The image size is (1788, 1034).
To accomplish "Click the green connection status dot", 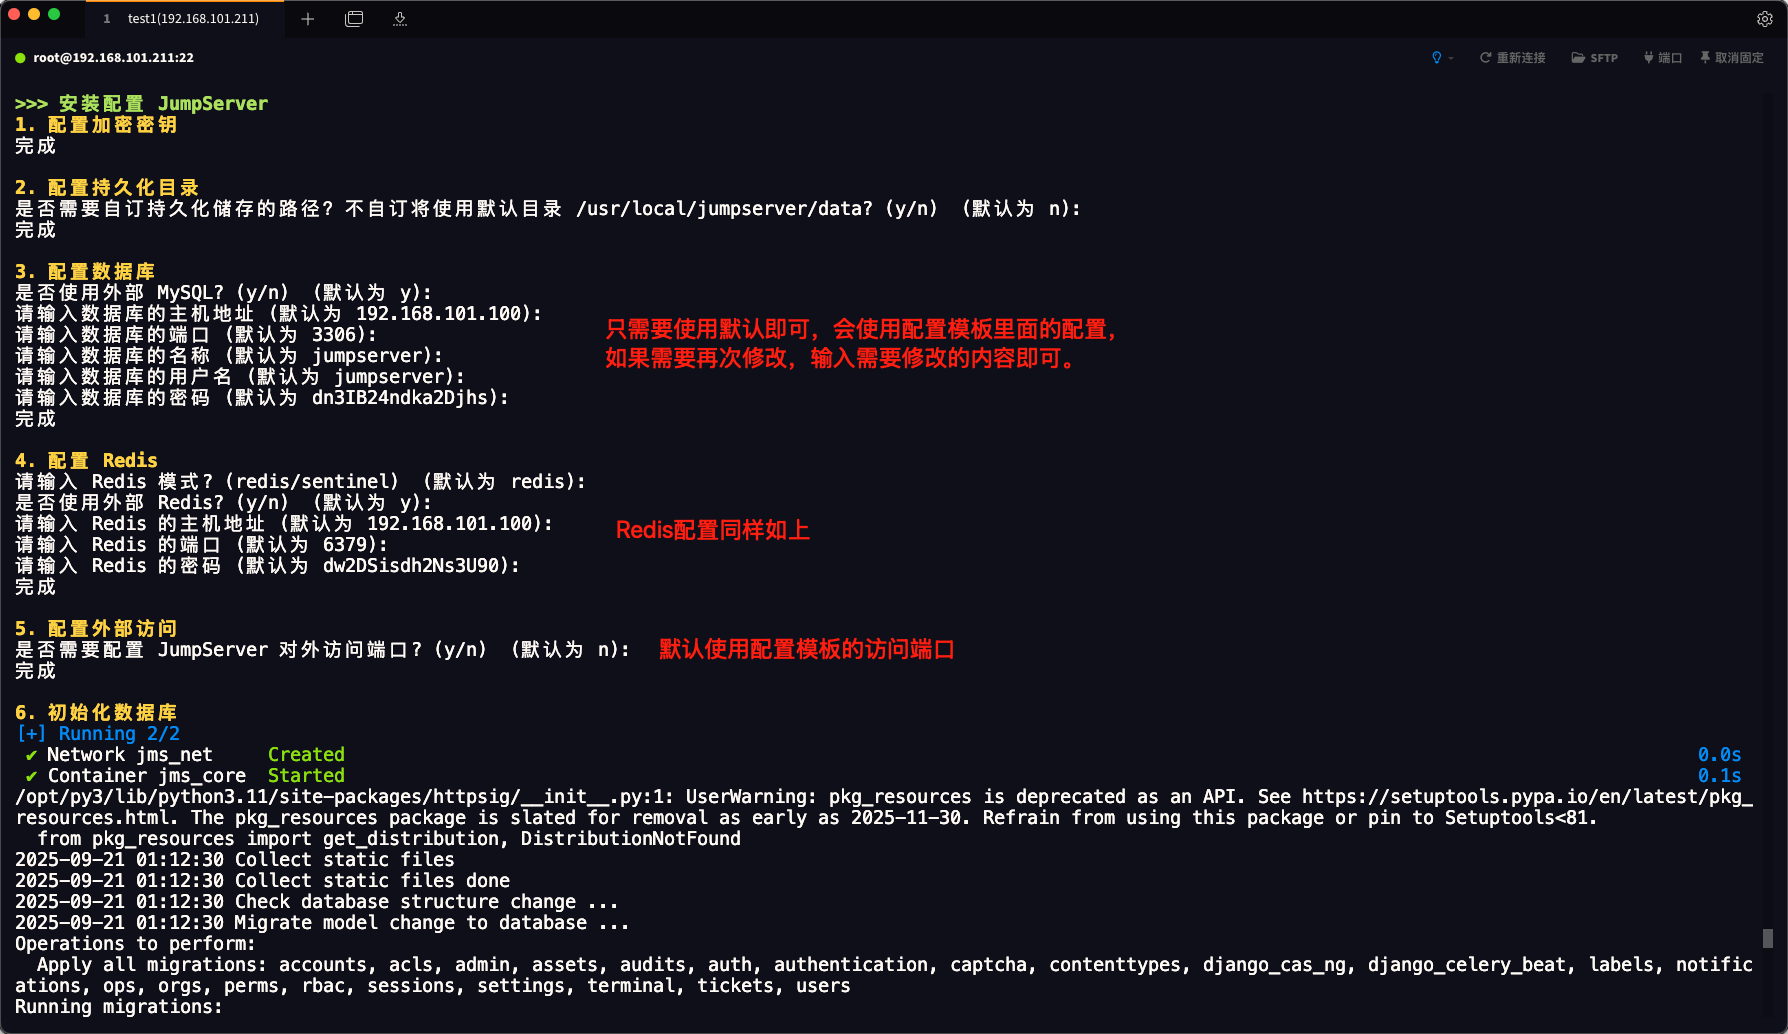I will click(x=20, y=58).
